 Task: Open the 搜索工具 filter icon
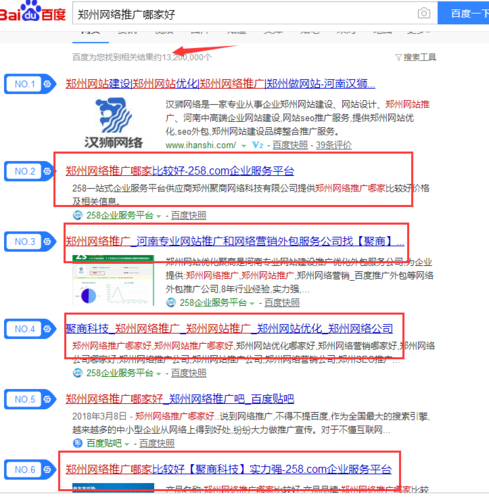(x=398, y=58)
